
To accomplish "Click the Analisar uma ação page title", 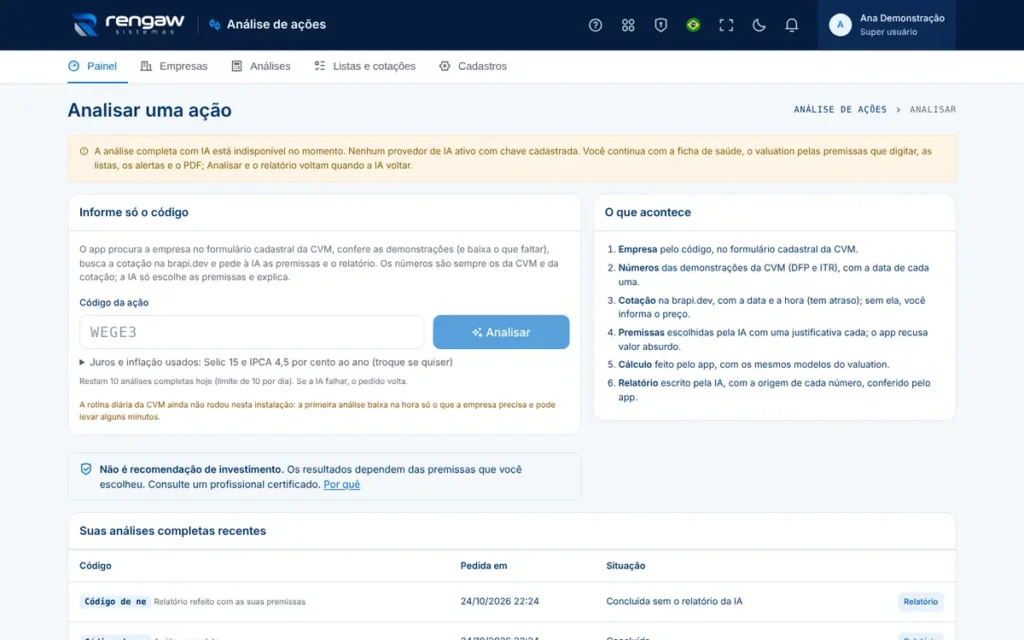I will tap(150, 110).
